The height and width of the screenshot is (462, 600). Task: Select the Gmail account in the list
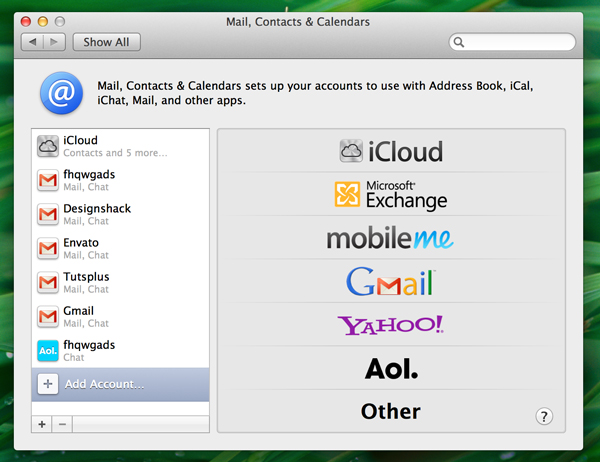pyautogui.click(x=121, y=317)
